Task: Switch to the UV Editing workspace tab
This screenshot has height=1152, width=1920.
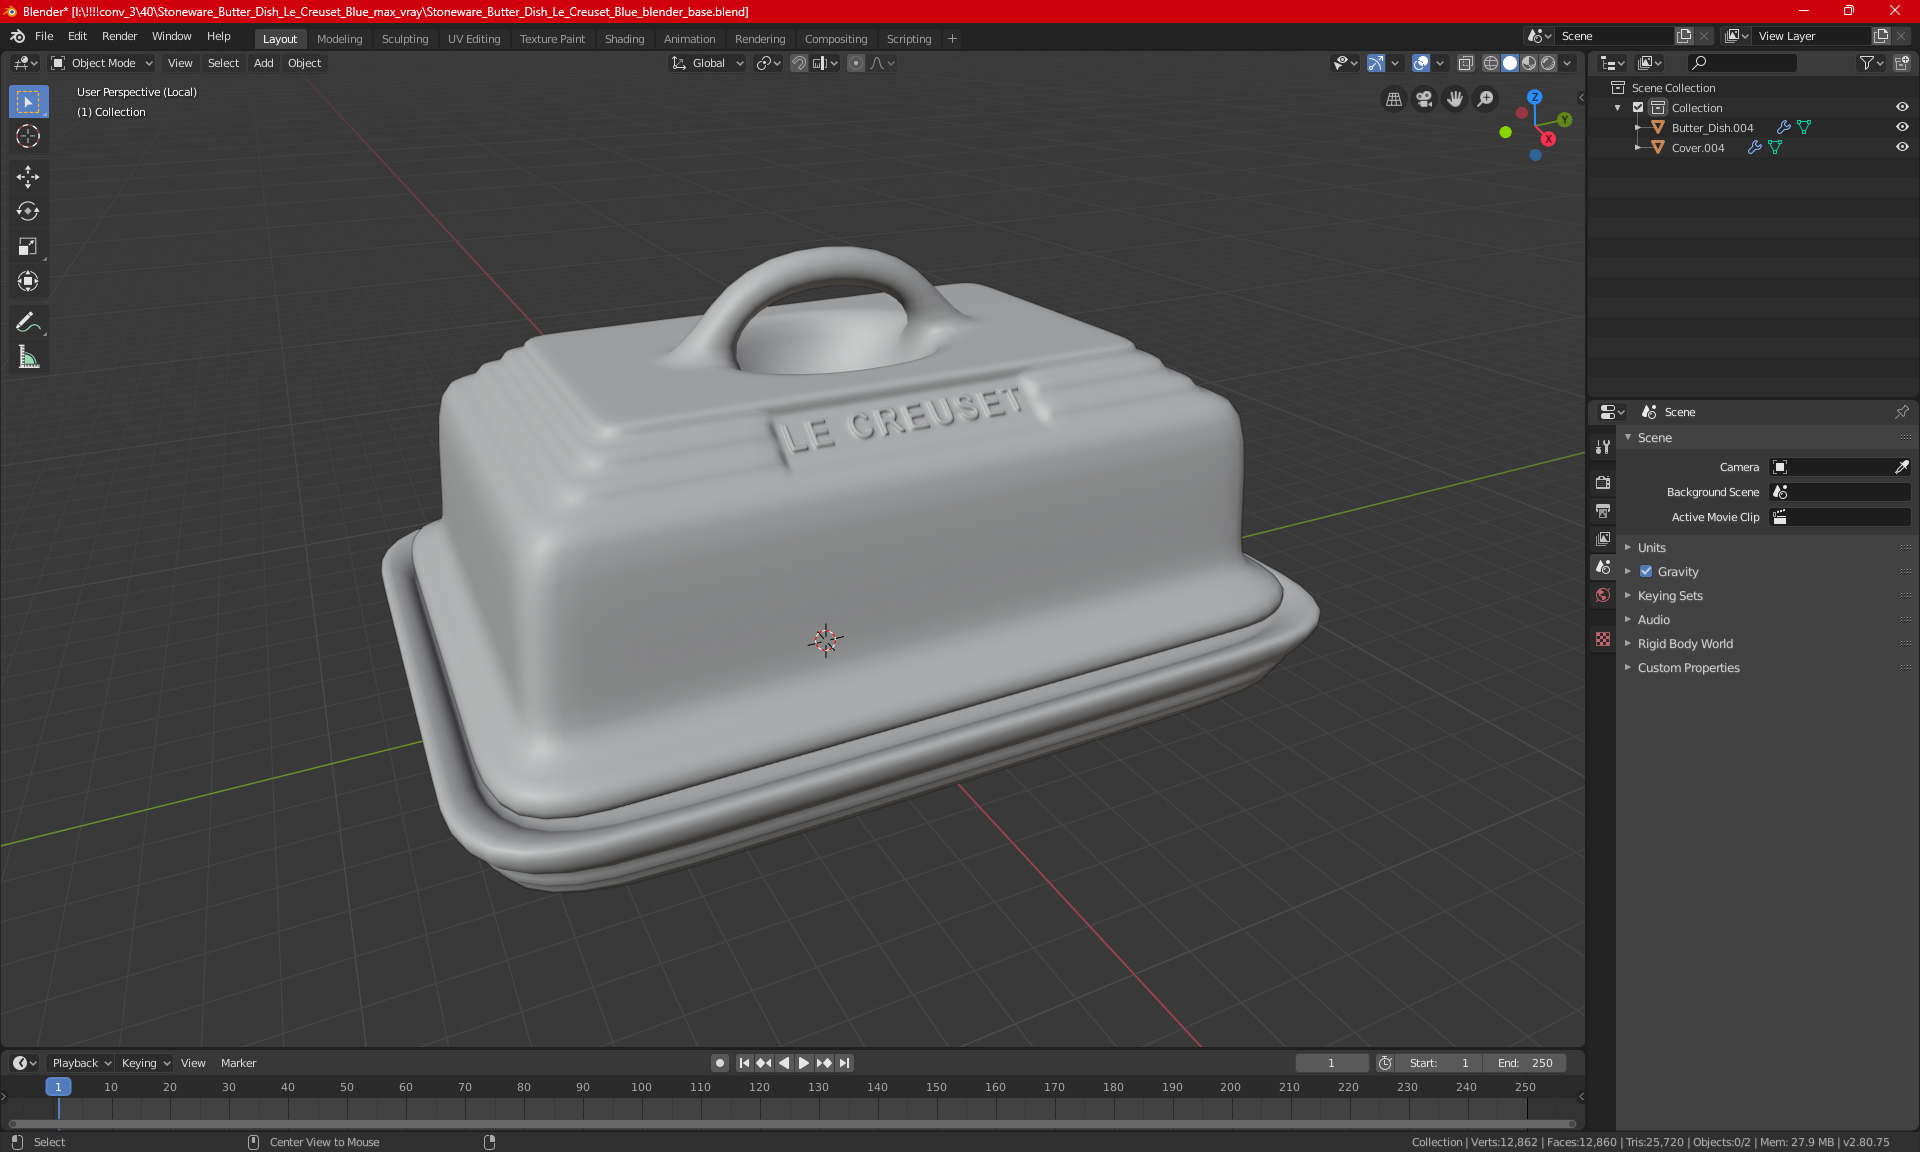Action: [474, 39]
